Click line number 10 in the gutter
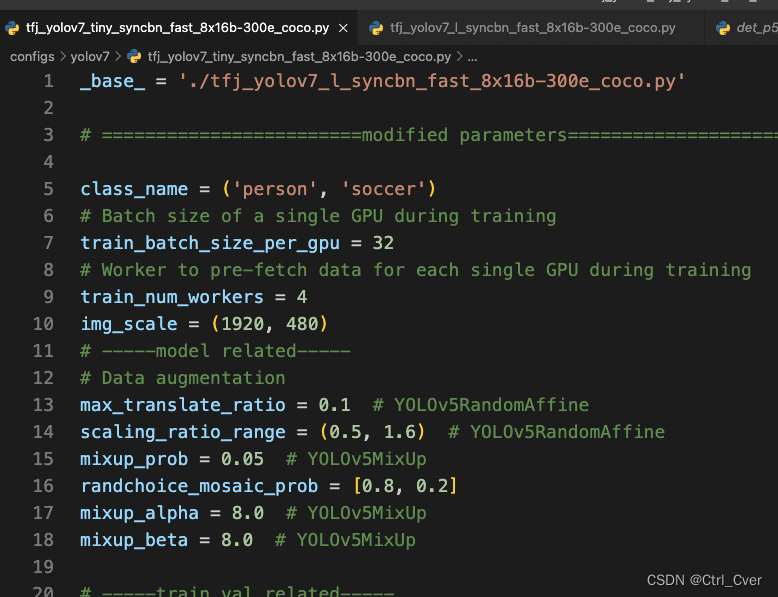Screen dimensions: 778x597 (43, 324)
